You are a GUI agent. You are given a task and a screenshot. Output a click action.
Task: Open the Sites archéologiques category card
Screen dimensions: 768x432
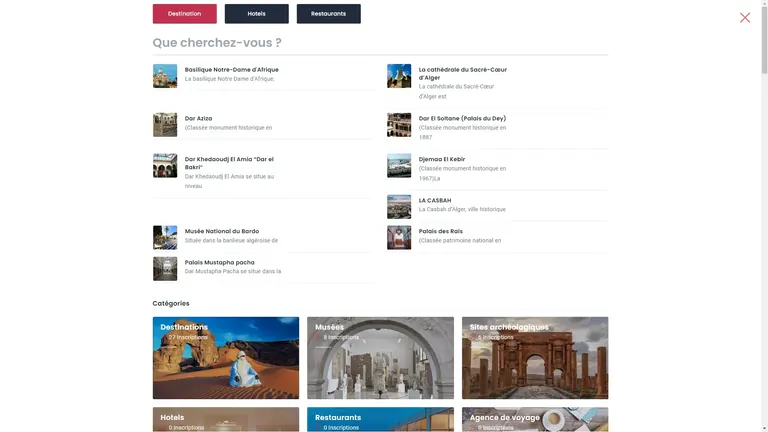535,358
